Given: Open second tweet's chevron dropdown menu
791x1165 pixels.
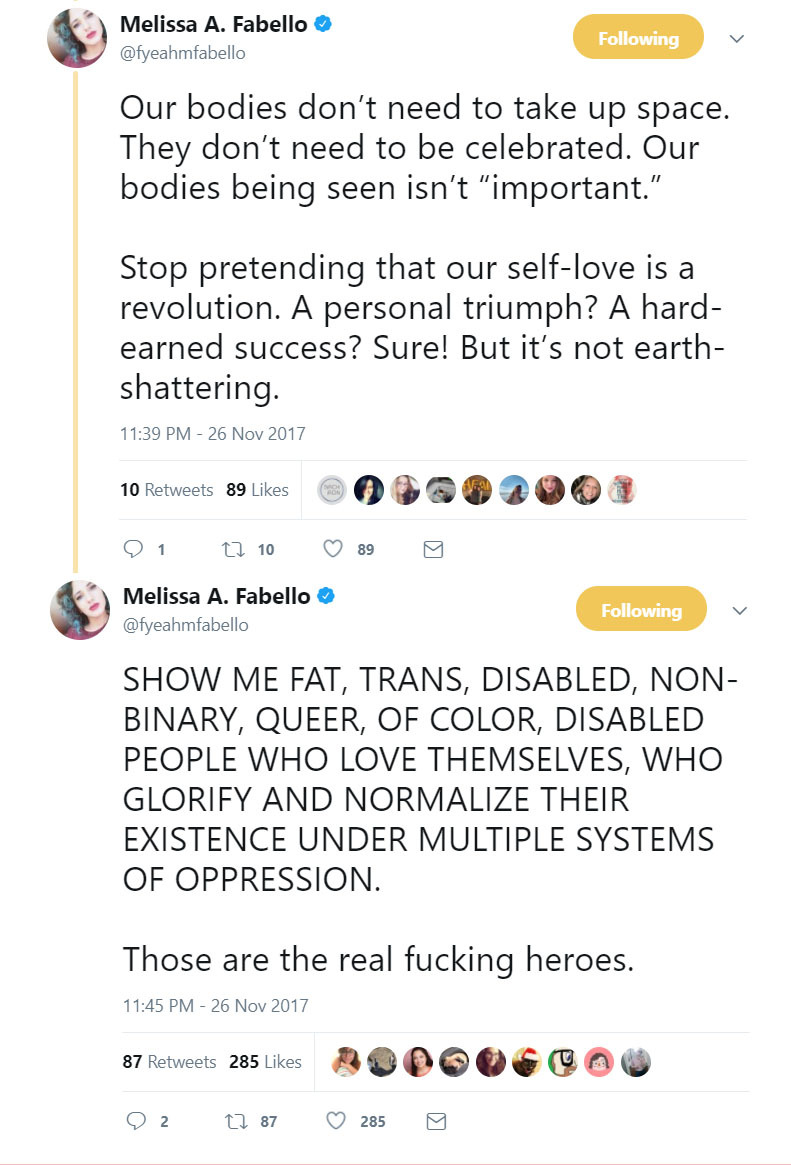Looking at the screenshot, I should tap(740, 610).
